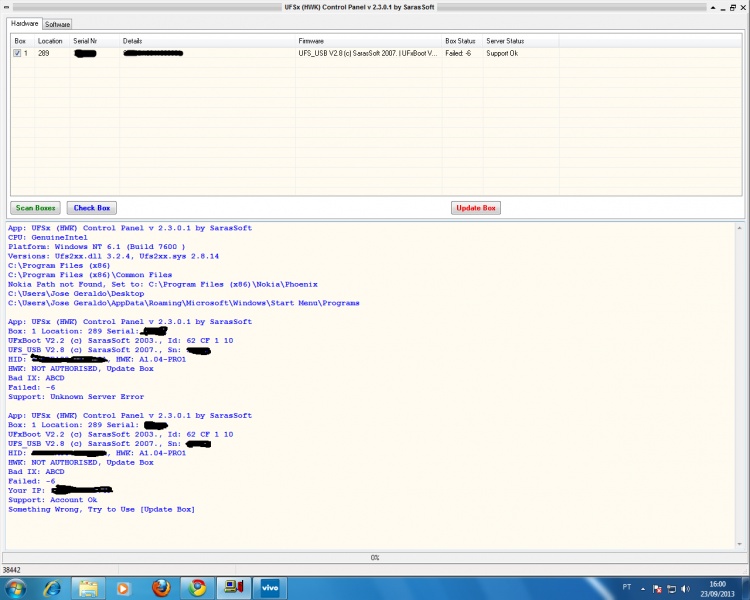Open the window system menu icon
750x600 pixels.
tap(6, 7)
